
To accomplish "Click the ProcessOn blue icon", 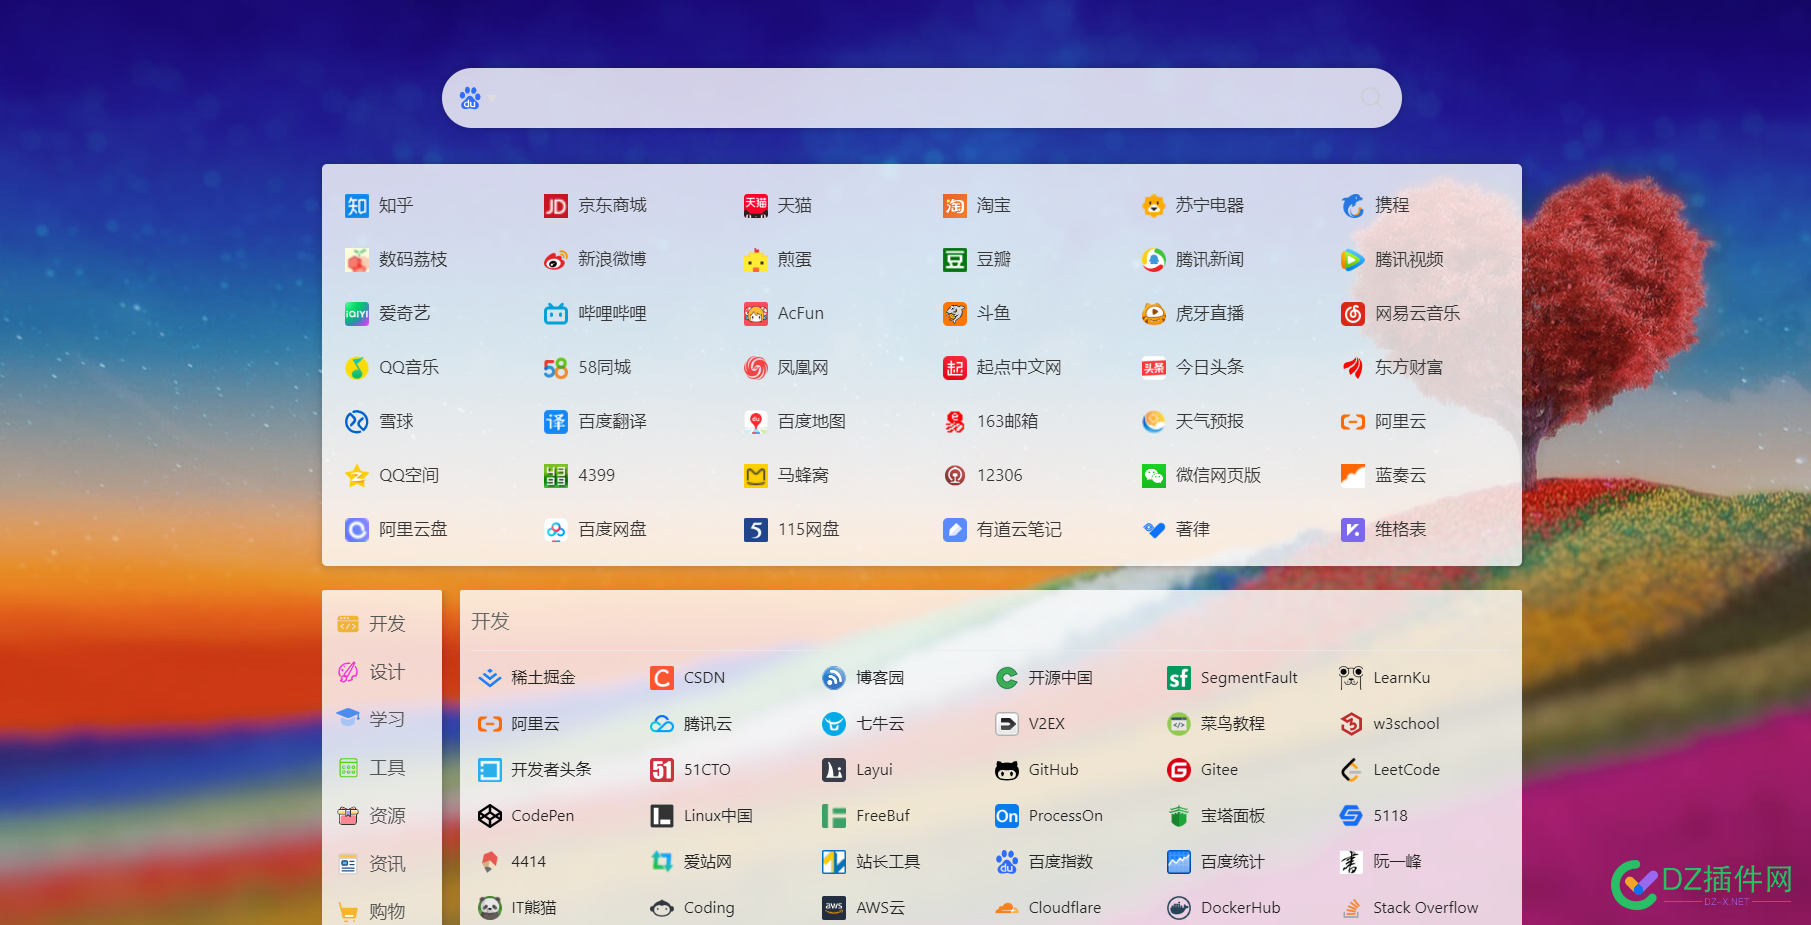I will 1007,816.
